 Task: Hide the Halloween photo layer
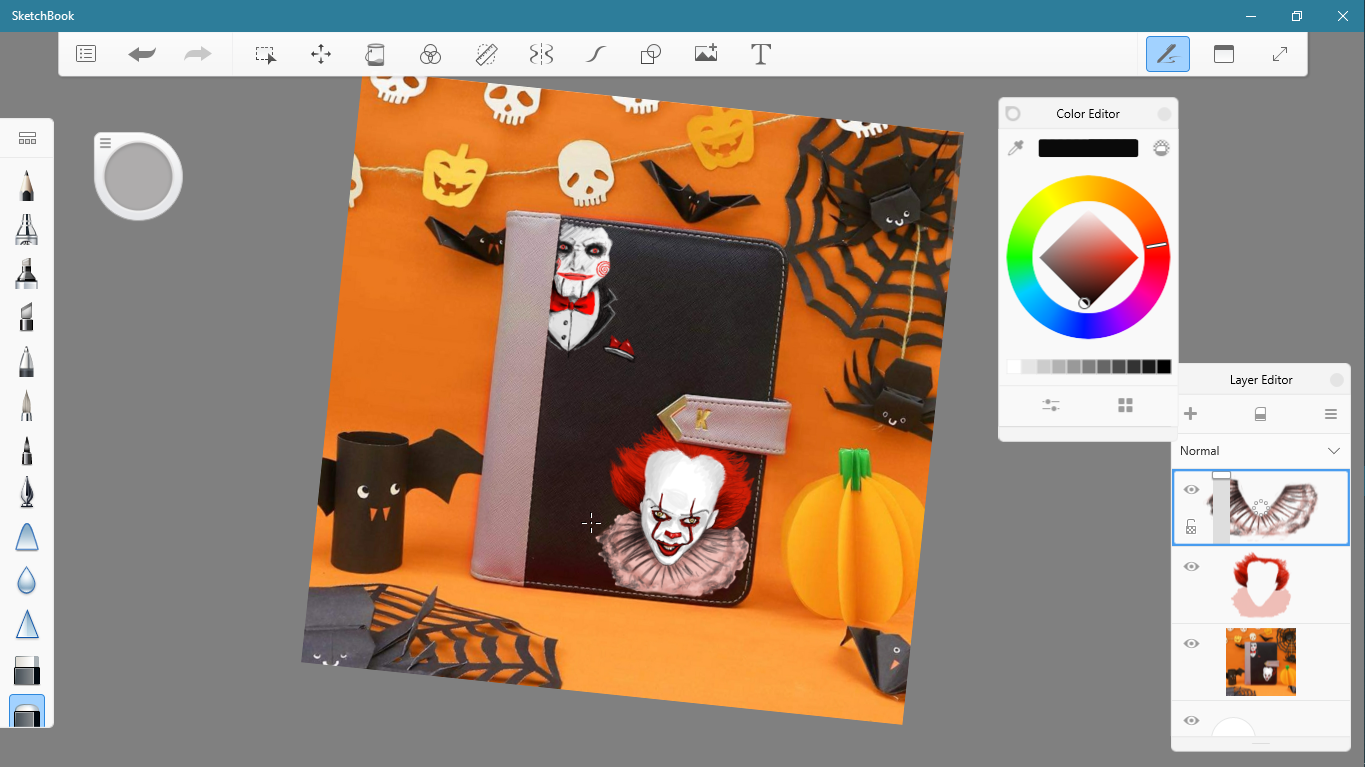click(1191, 644)
